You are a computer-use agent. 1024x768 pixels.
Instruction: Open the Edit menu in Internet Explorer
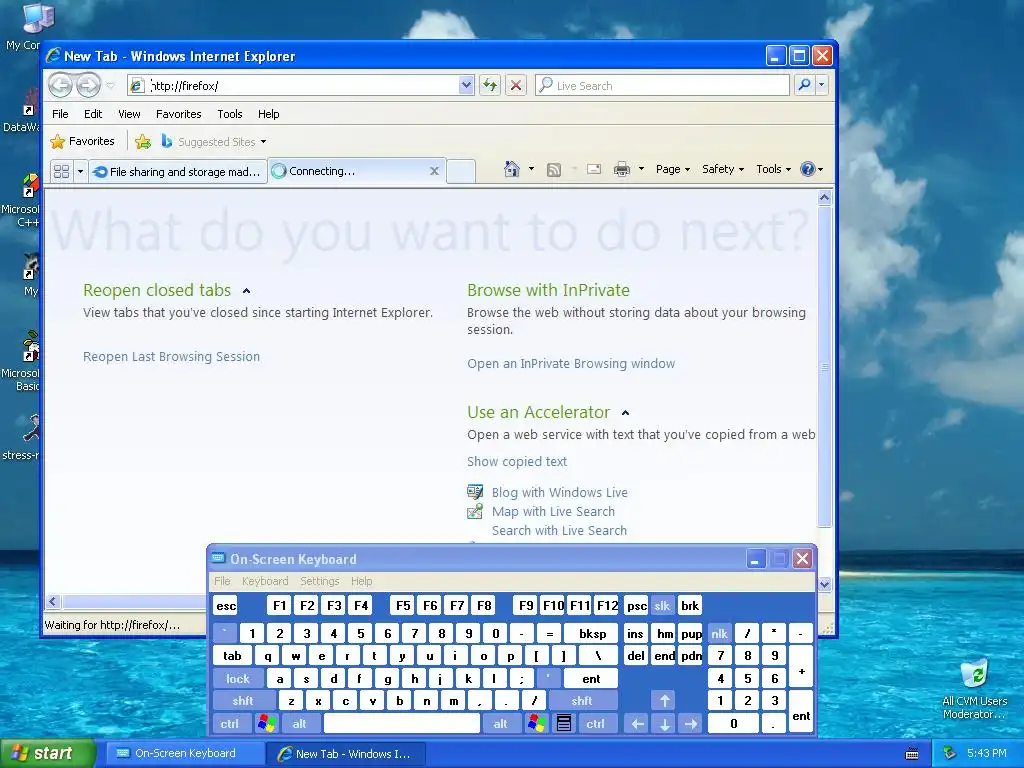pyautogui.click(x=93, y=114)
